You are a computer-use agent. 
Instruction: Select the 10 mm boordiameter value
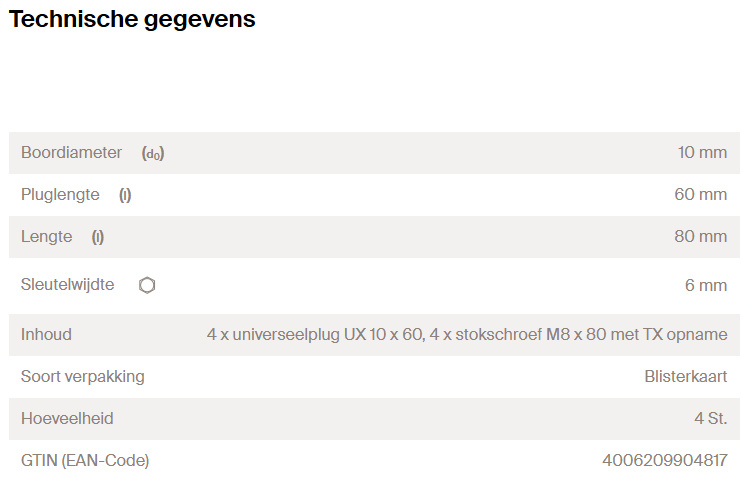[702, 152]
